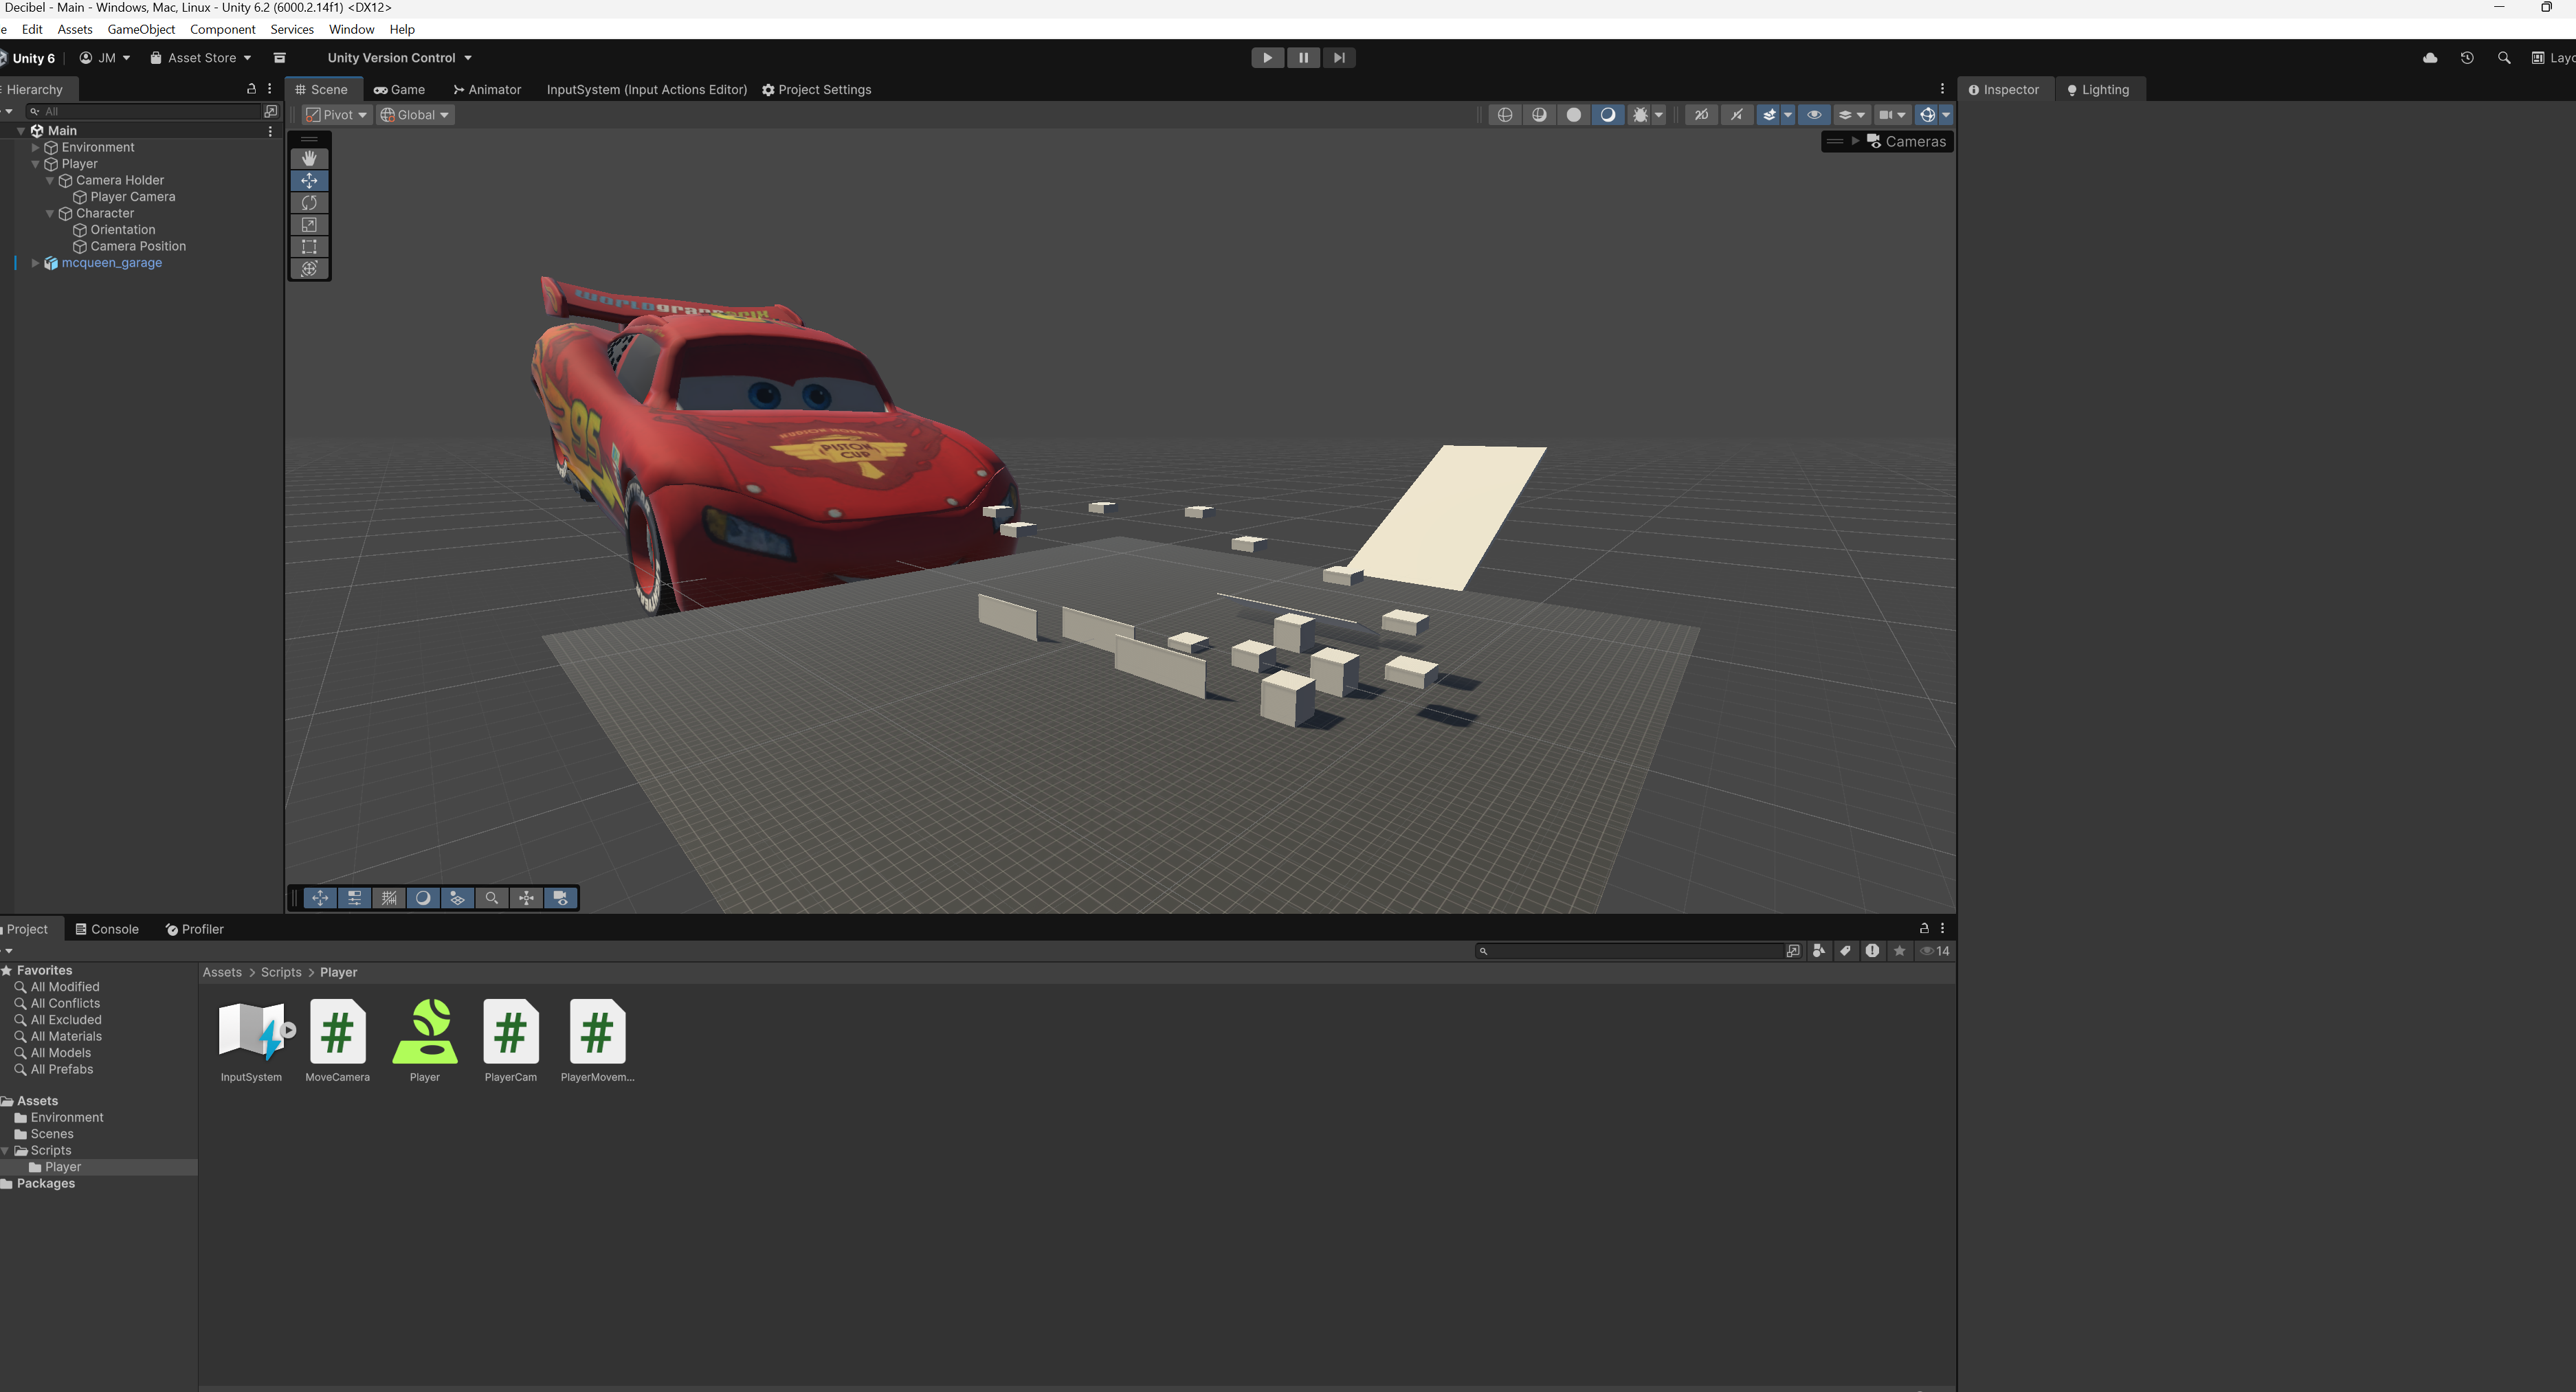This screenshot has width=2576, height=1392.
Task: Expand the mcqueen_garage hierarchy item
Action: [36, 263]
